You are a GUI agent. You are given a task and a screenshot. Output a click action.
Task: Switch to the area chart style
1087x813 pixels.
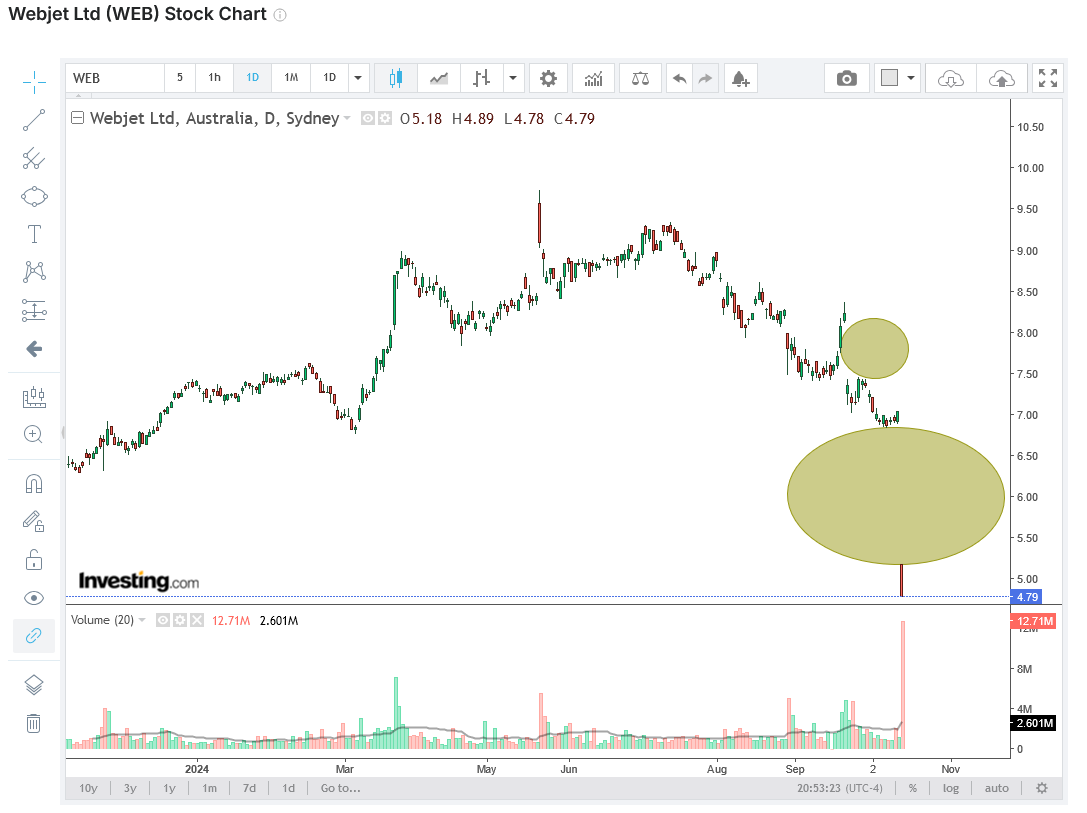(x=439, y=78)
